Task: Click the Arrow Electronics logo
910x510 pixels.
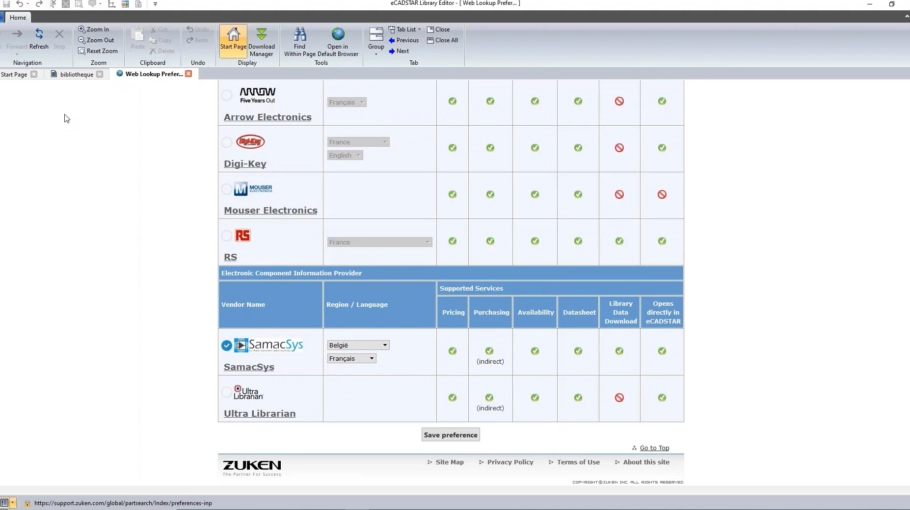Action: click(258, 95)
